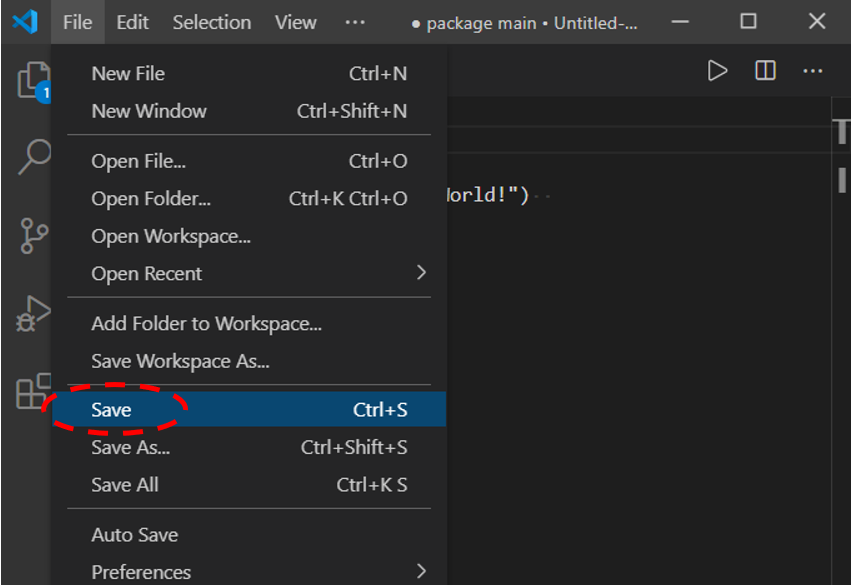Choose Save As... menu entry
The height and width of the screenshot is (585, 853).
click(x=131, y=447)
